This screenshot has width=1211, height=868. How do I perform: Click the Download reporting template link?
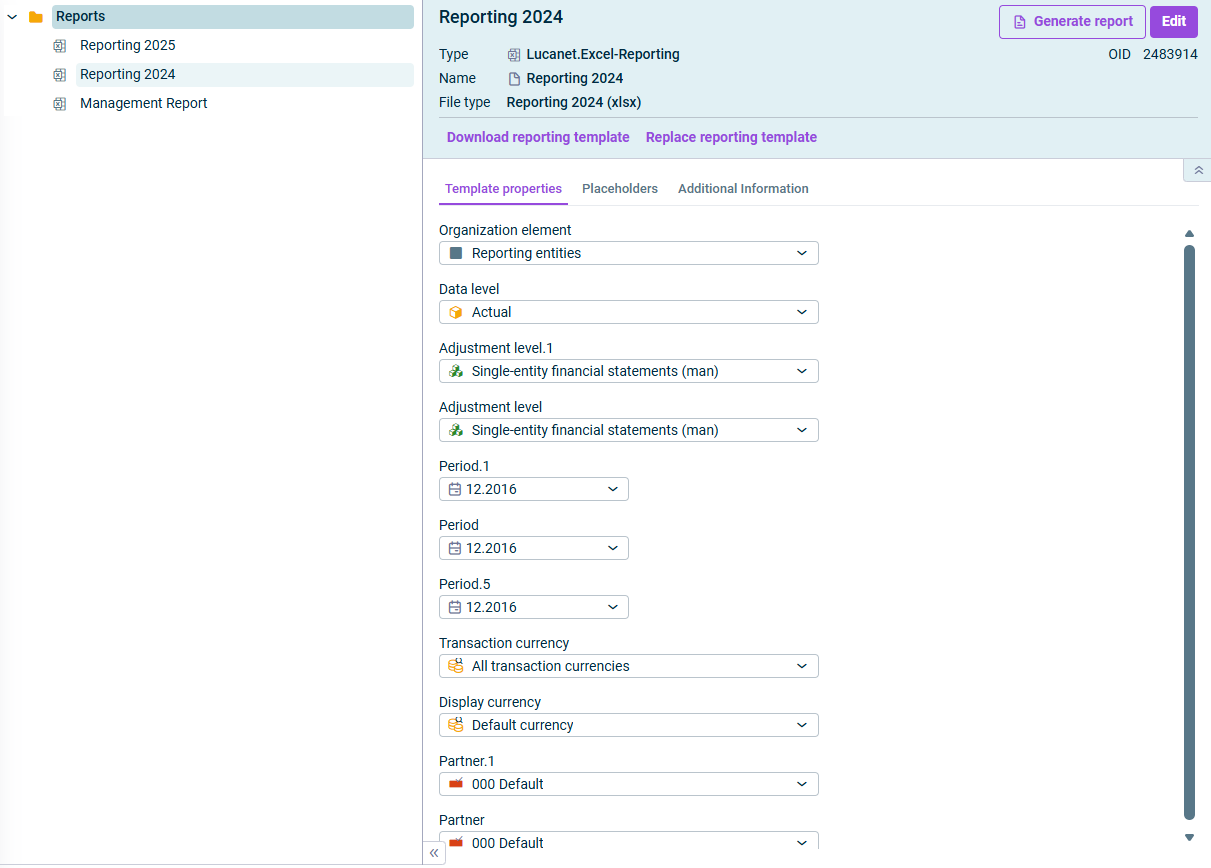[x=538, y=138]
